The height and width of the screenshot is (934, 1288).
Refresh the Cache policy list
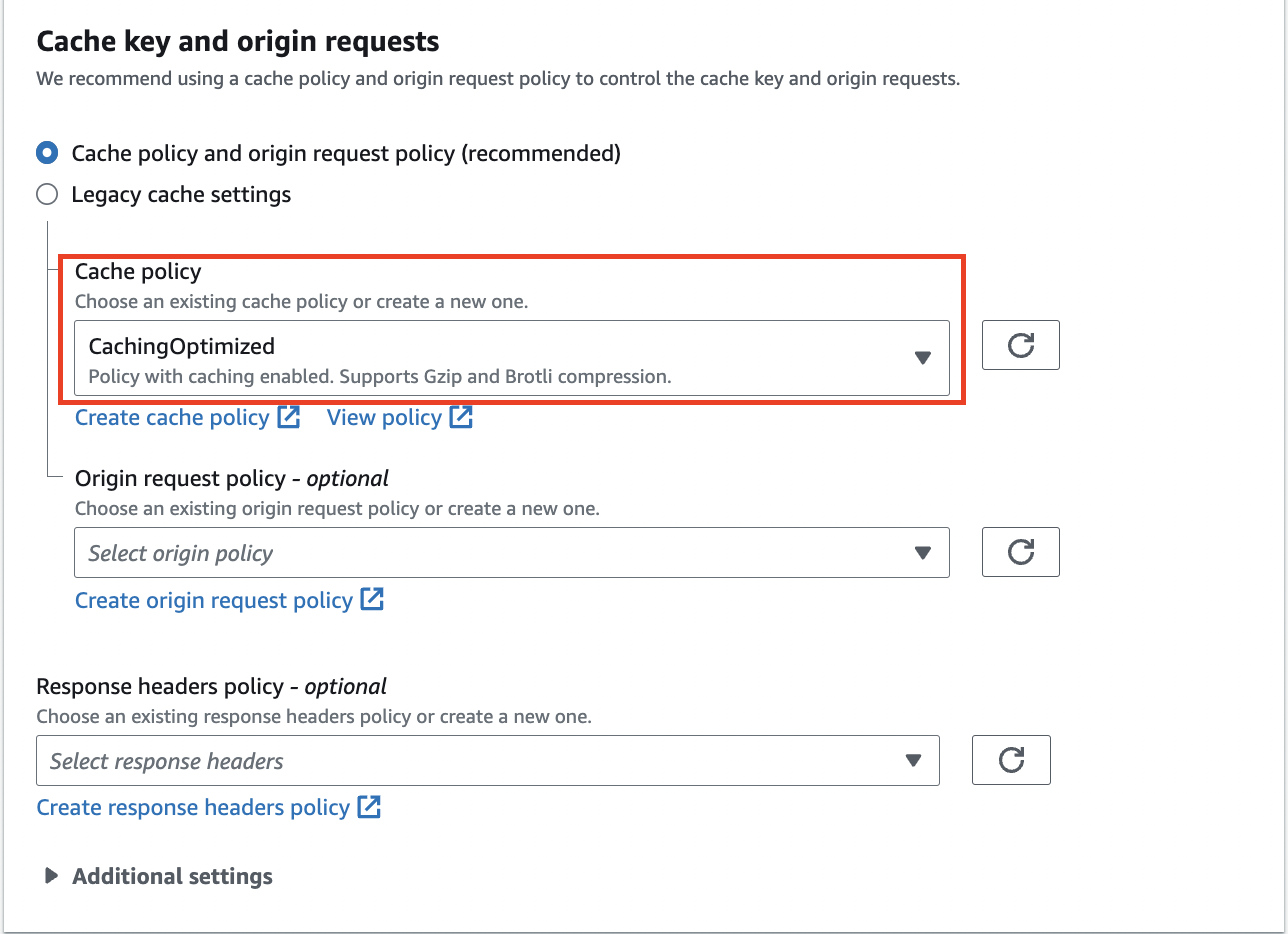[1020, 346]
